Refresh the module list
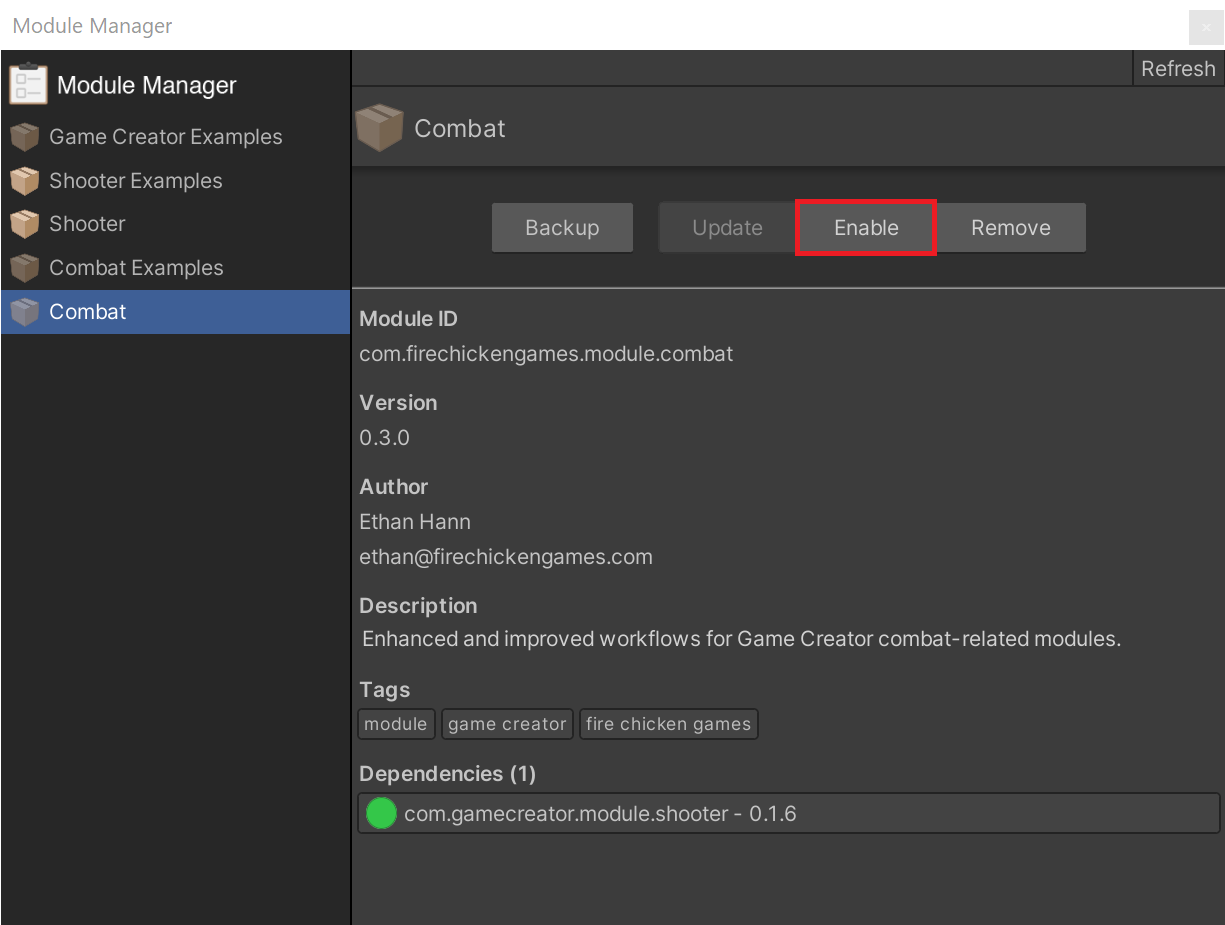This screenshot has width=1225, height=925. (1178, 69)
